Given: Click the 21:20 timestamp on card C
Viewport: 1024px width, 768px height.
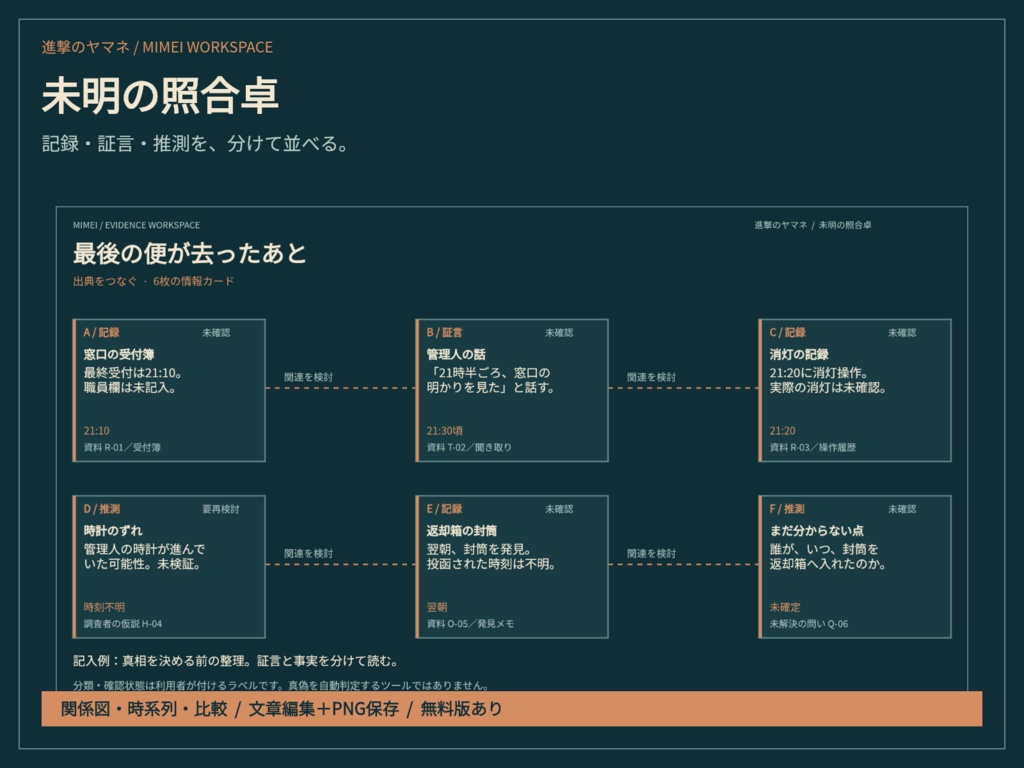Looking at the screenshot, I should pyautogui.click(x=782, y=430).
